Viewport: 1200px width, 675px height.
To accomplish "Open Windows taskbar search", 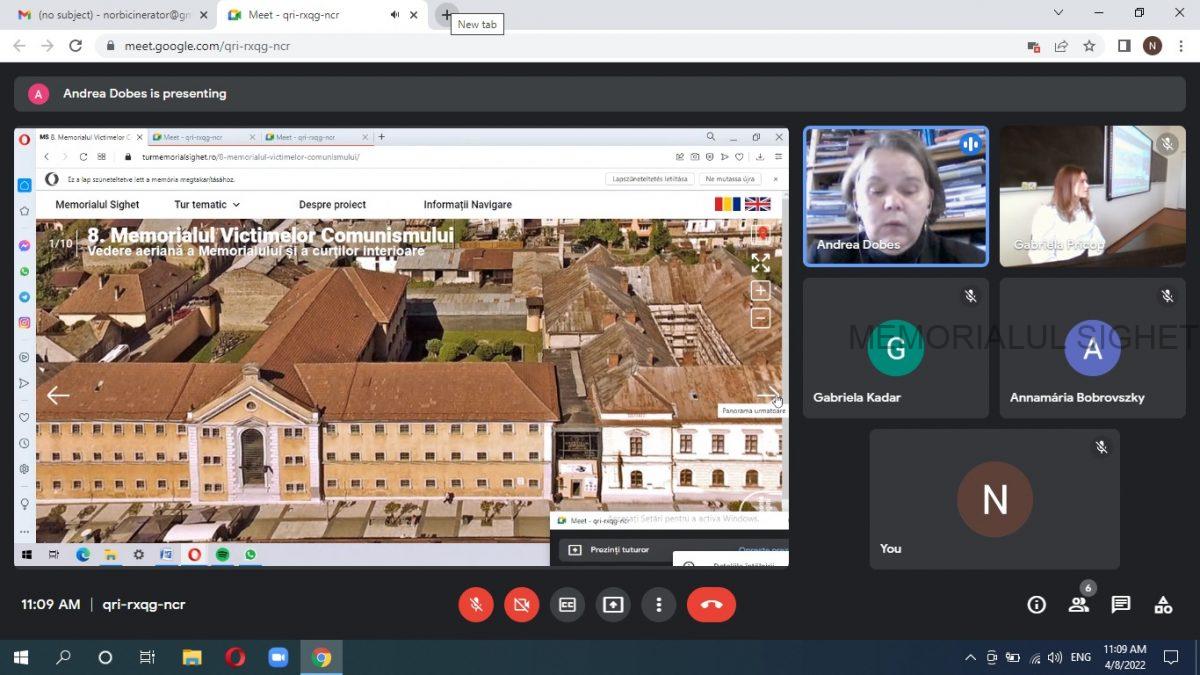I will (64, 657).
